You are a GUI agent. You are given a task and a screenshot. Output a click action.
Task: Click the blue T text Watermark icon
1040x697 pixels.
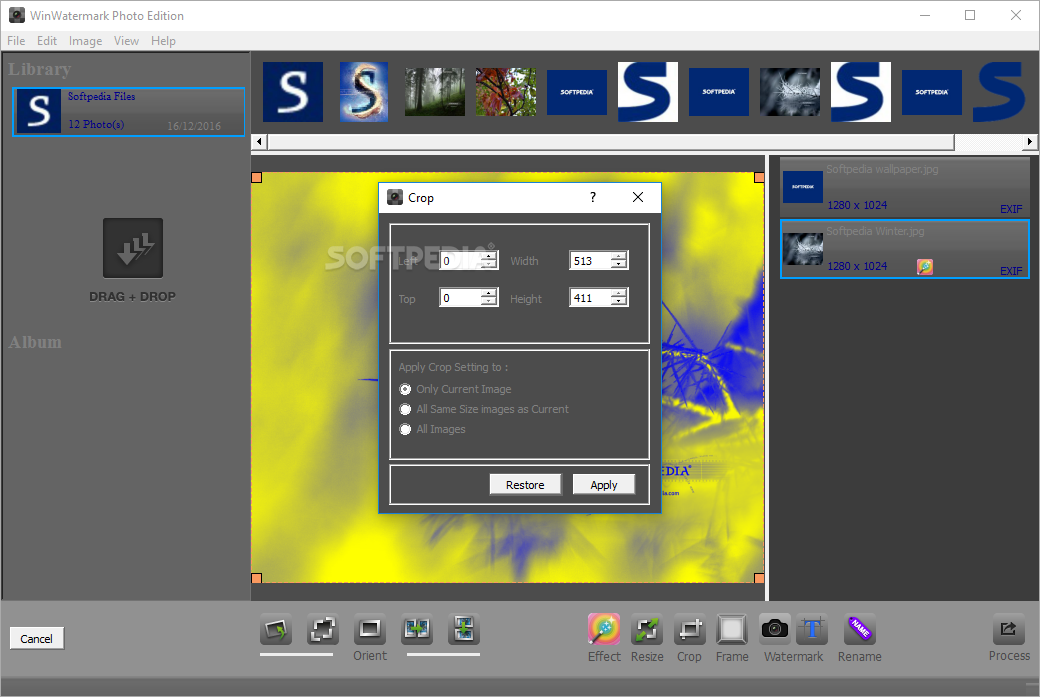pos(812,629)
